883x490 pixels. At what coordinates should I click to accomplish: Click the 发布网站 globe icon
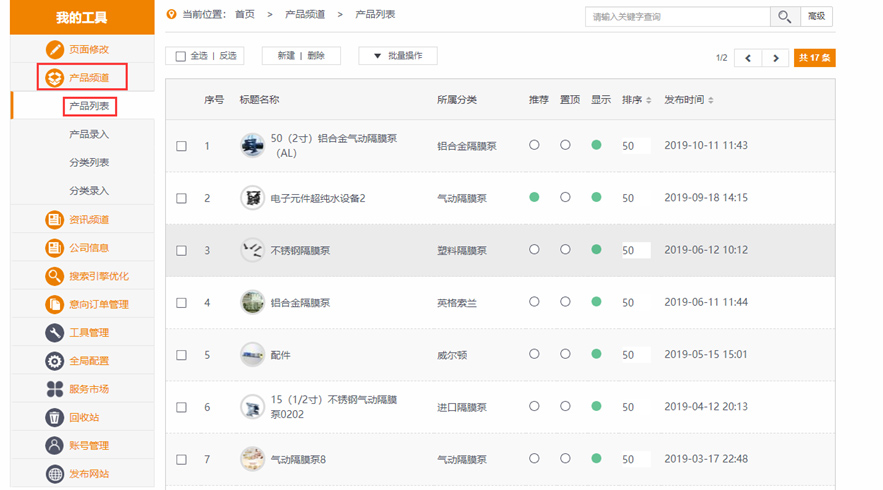tap(55, 474)
